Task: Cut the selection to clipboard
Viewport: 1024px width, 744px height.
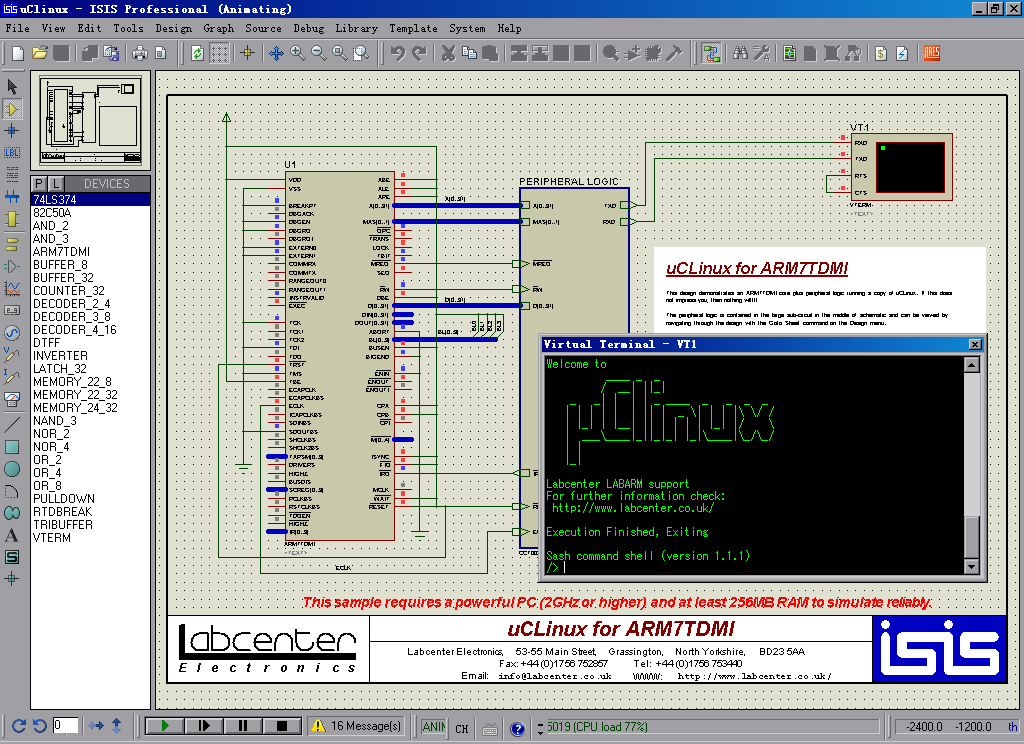Action: [x=448, y=54]
